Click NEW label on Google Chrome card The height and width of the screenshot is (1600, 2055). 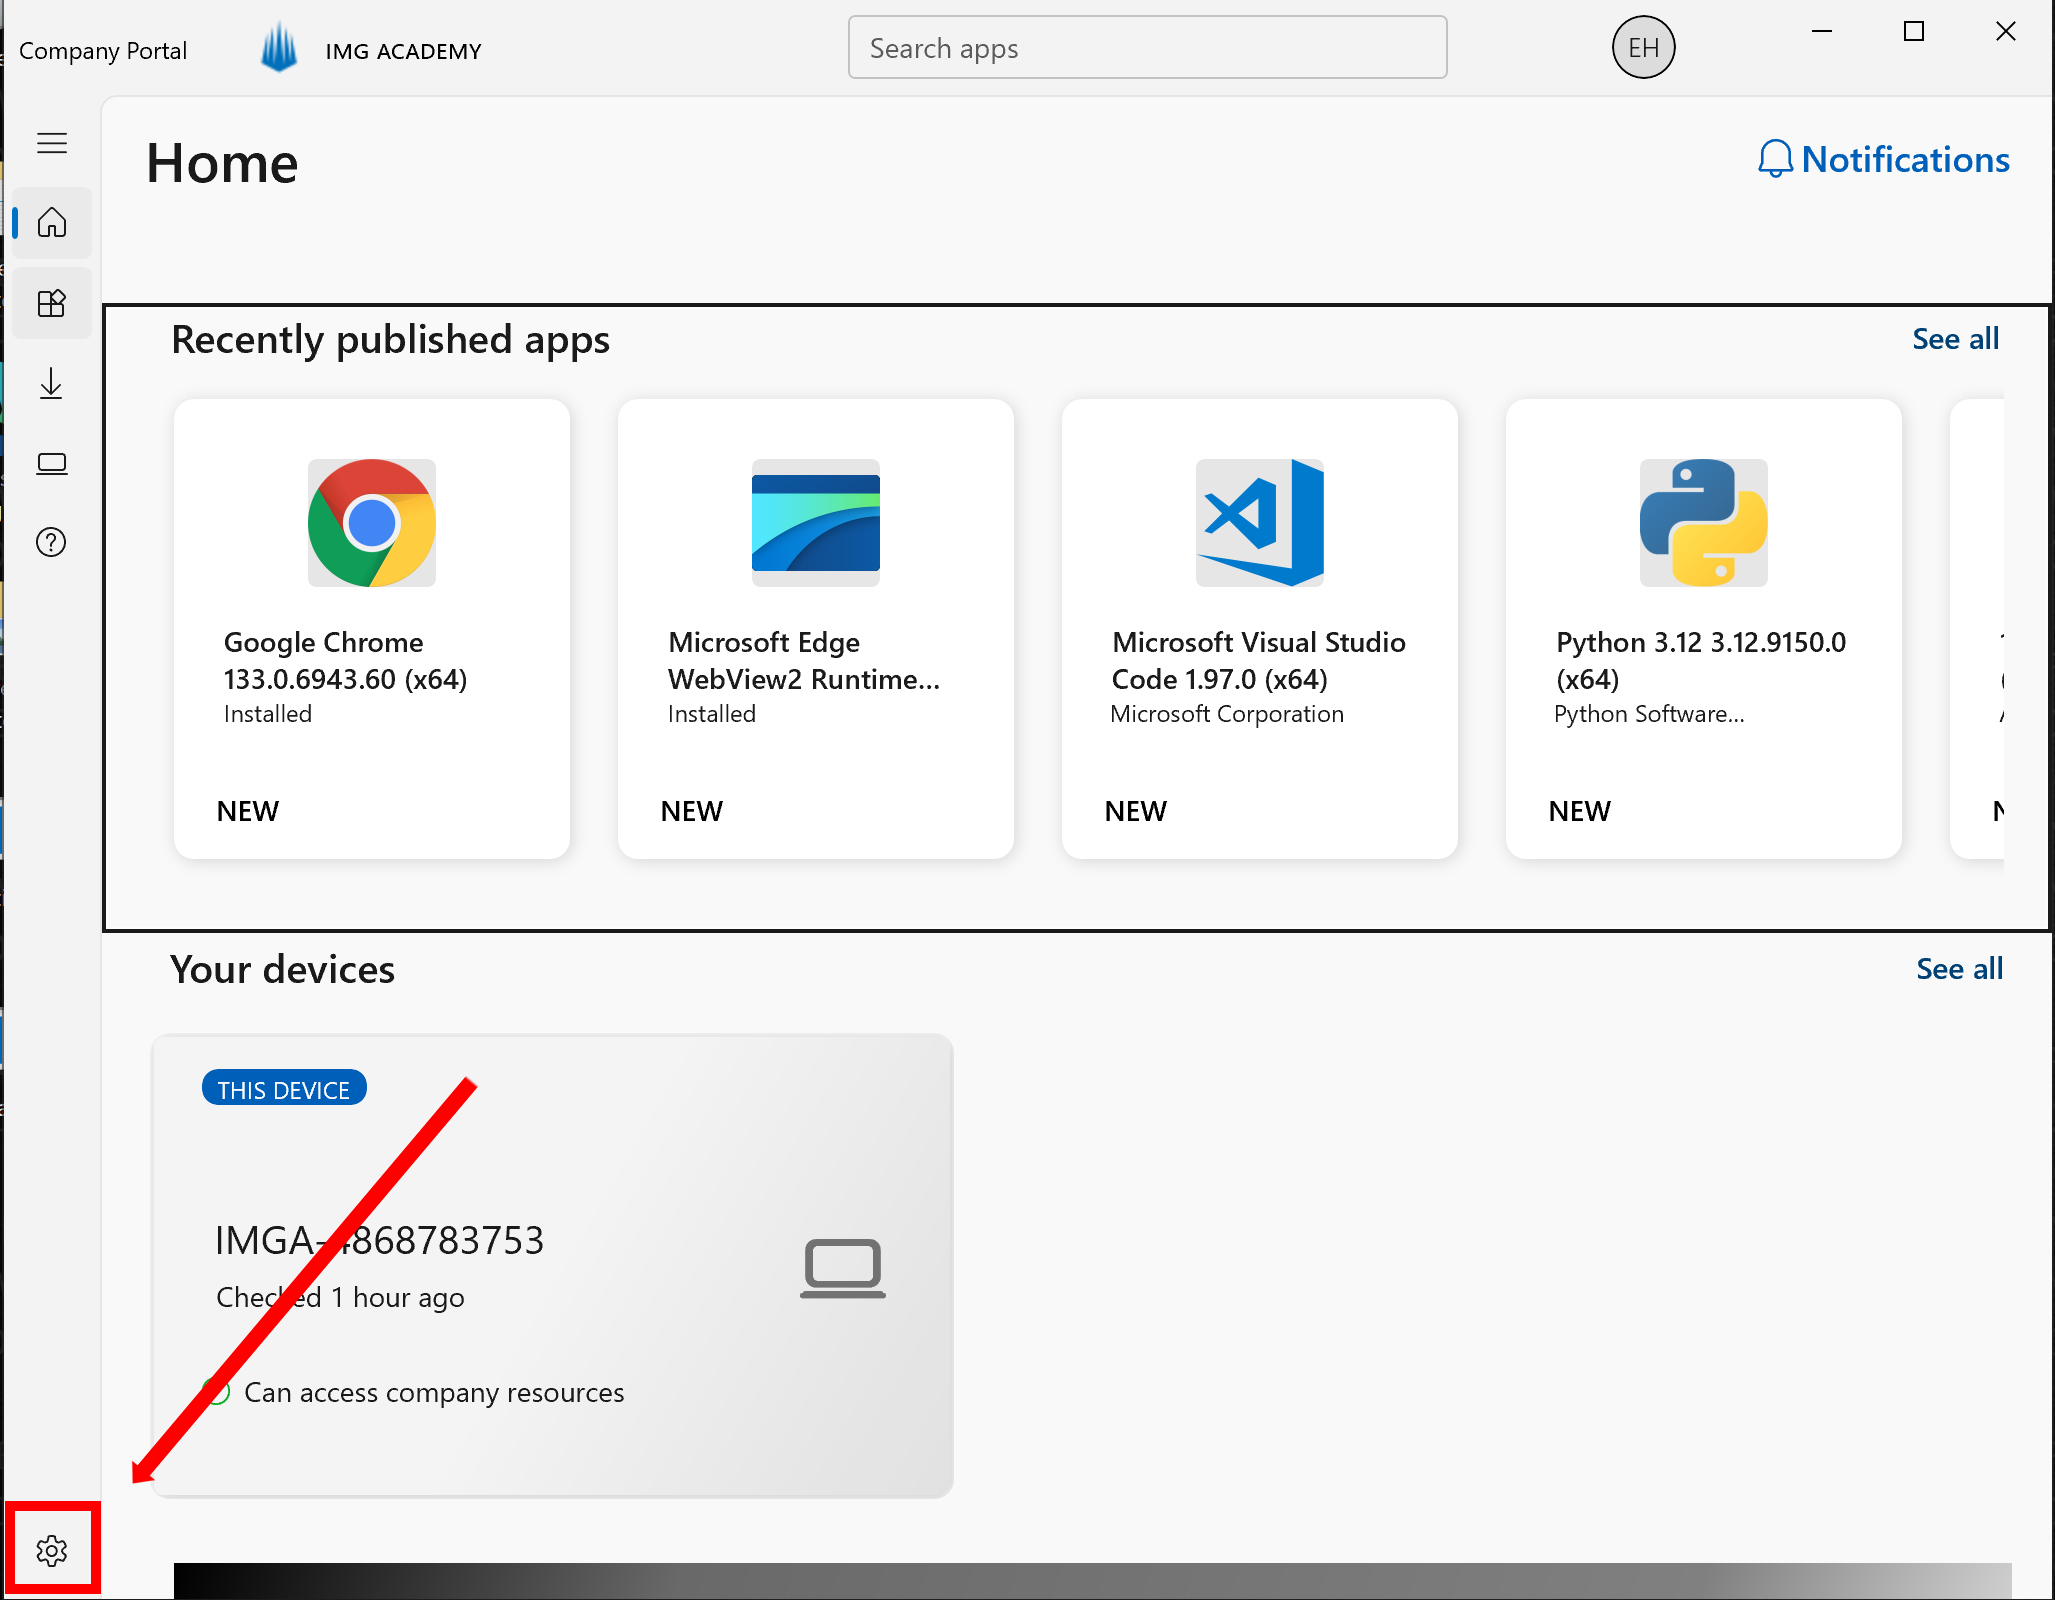coord(247,811)
